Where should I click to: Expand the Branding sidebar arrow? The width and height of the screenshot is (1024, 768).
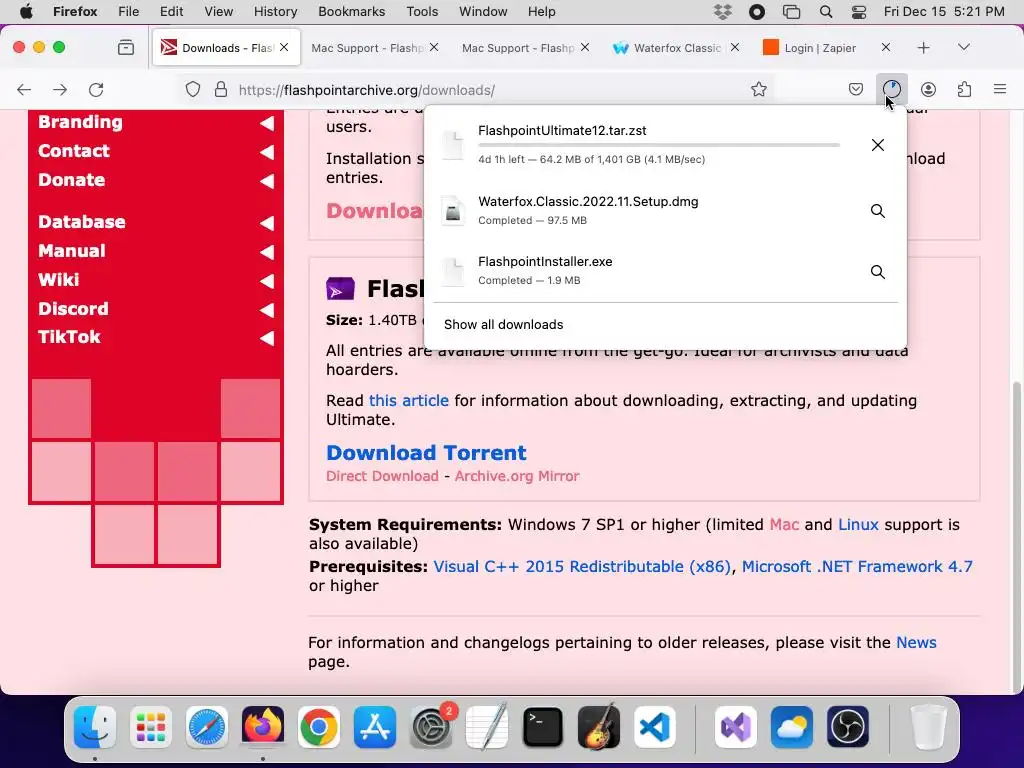coord(266,123)
